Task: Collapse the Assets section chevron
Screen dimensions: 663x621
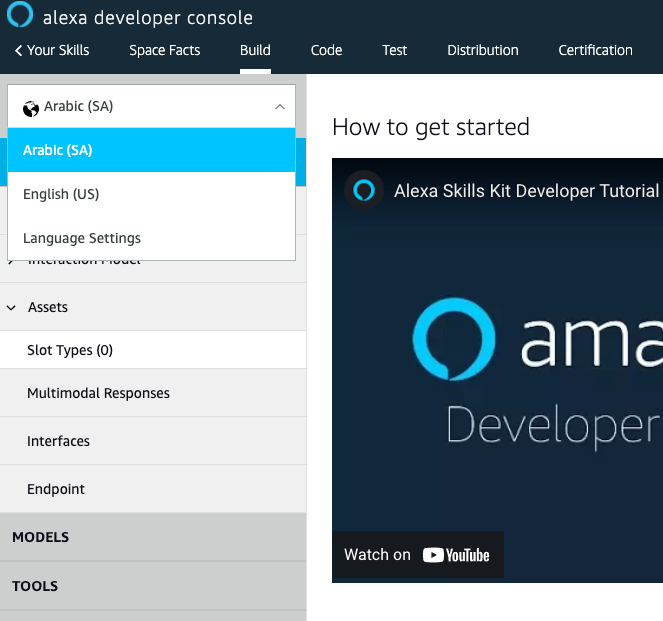Action: (12, 308)
